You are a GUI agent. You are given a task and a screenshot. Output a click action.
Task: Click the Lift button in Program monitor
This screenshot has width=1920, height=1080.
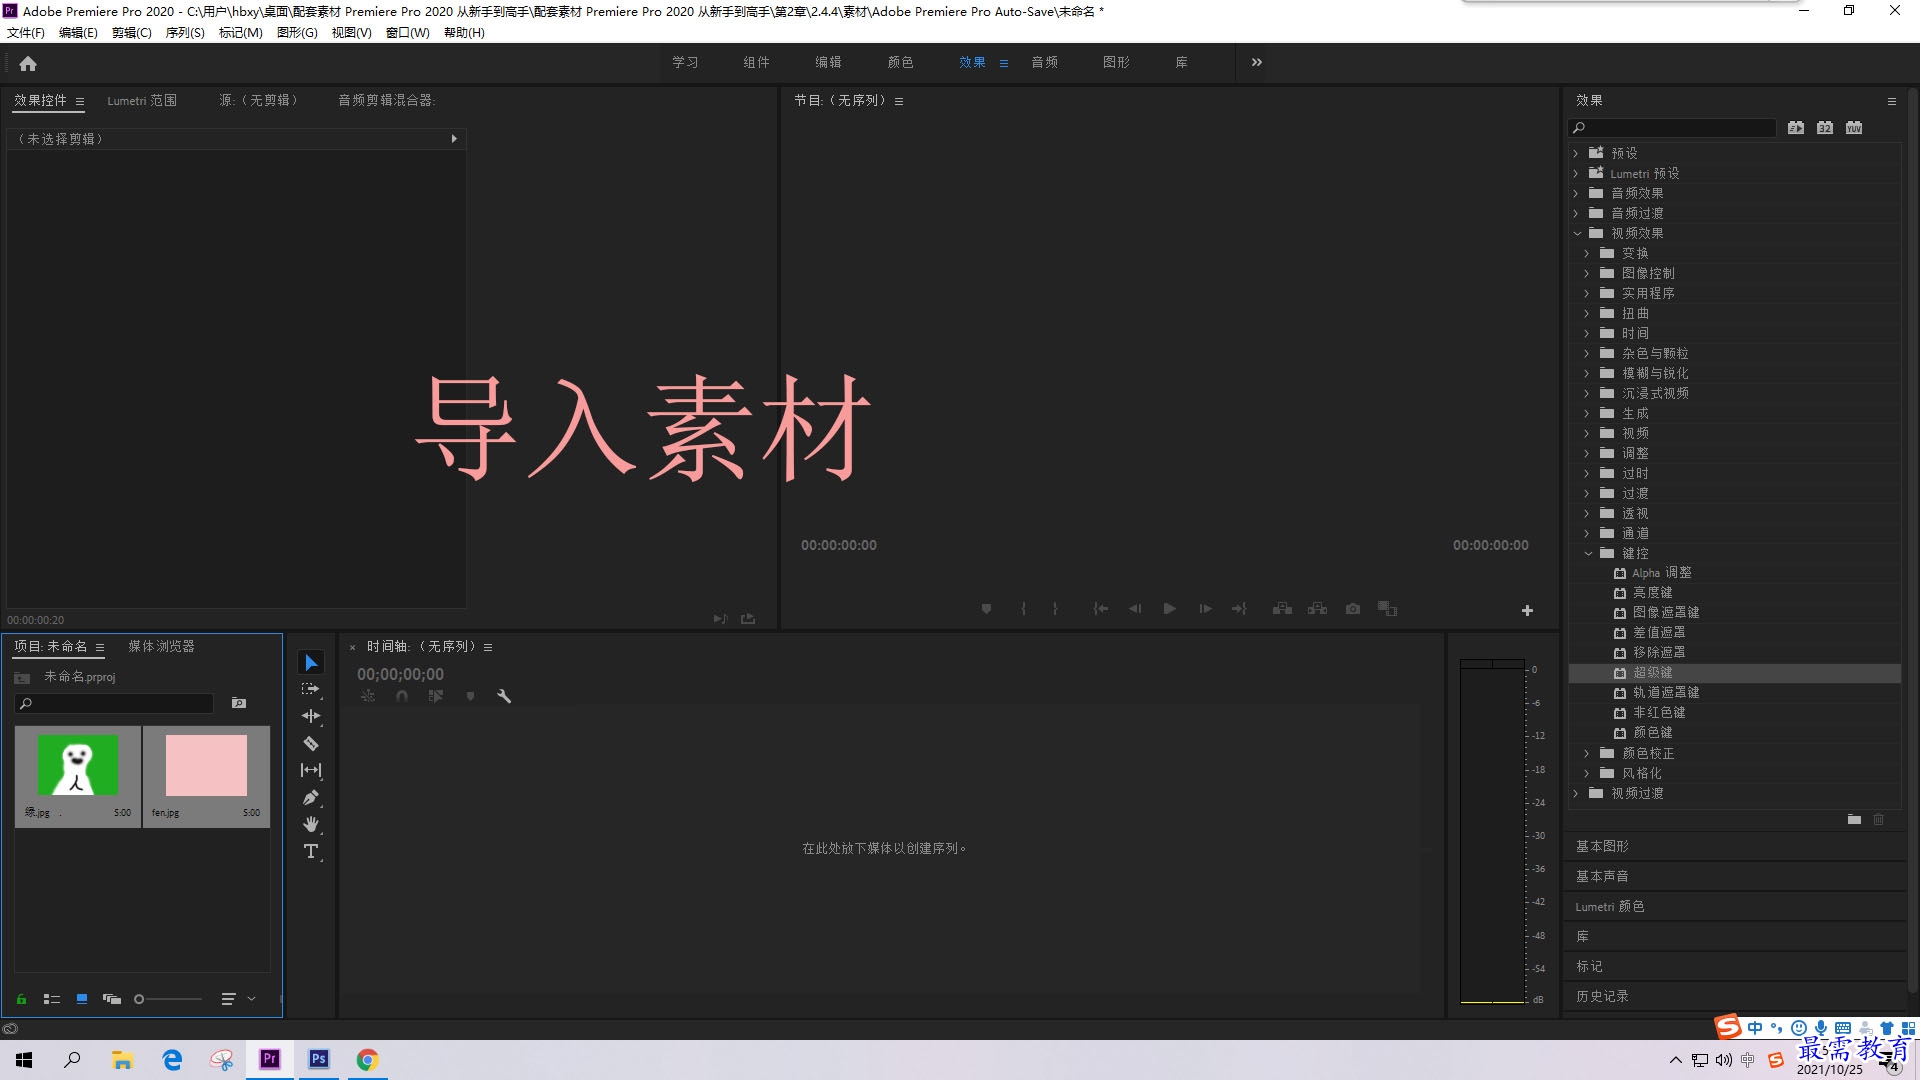(1282, 609)
